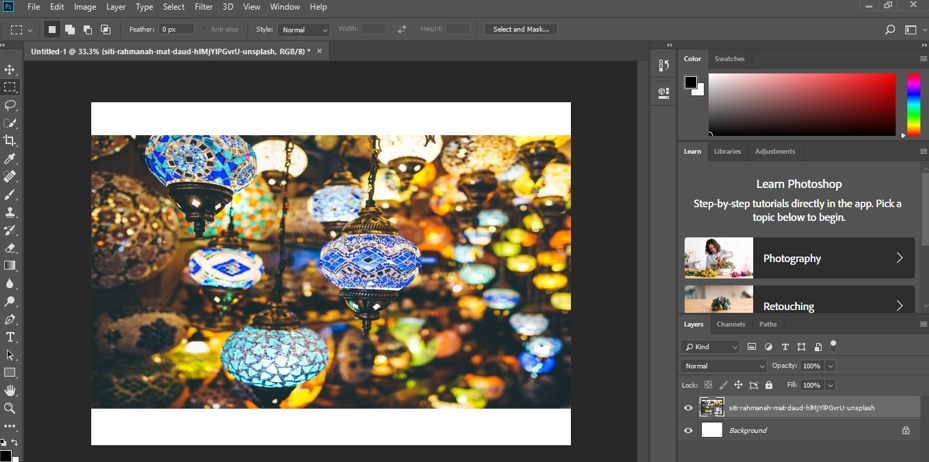929x462 pixels.
Task: Open the workspace switcher dropdown
Action: [911, 29]
